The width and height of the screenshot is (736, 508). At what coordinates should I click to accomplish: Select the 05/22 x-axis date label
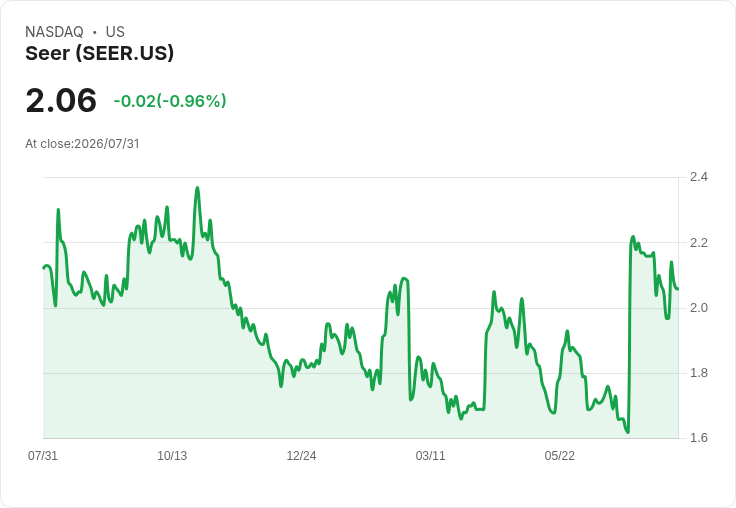[x=560, y=455]
